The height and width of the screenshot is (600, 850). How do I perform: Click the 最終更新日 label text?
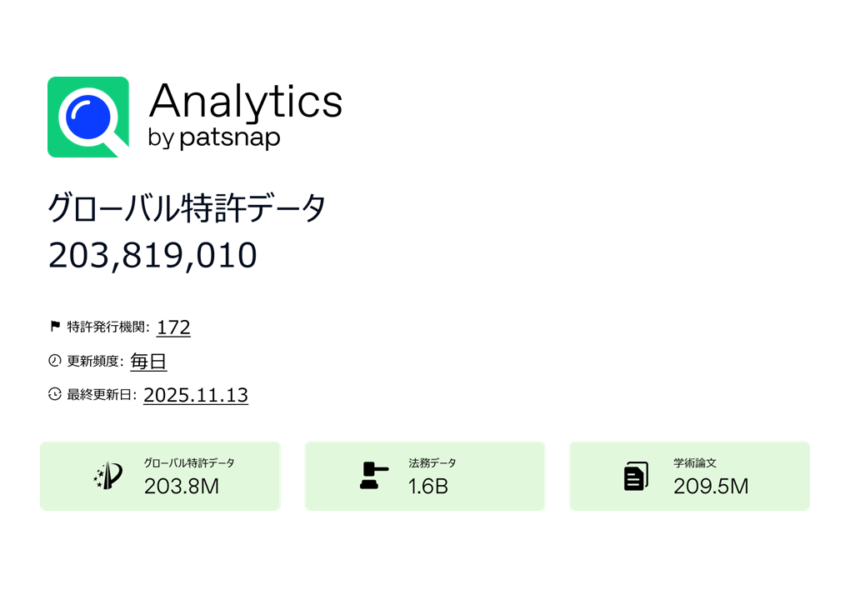pos(102,396)
